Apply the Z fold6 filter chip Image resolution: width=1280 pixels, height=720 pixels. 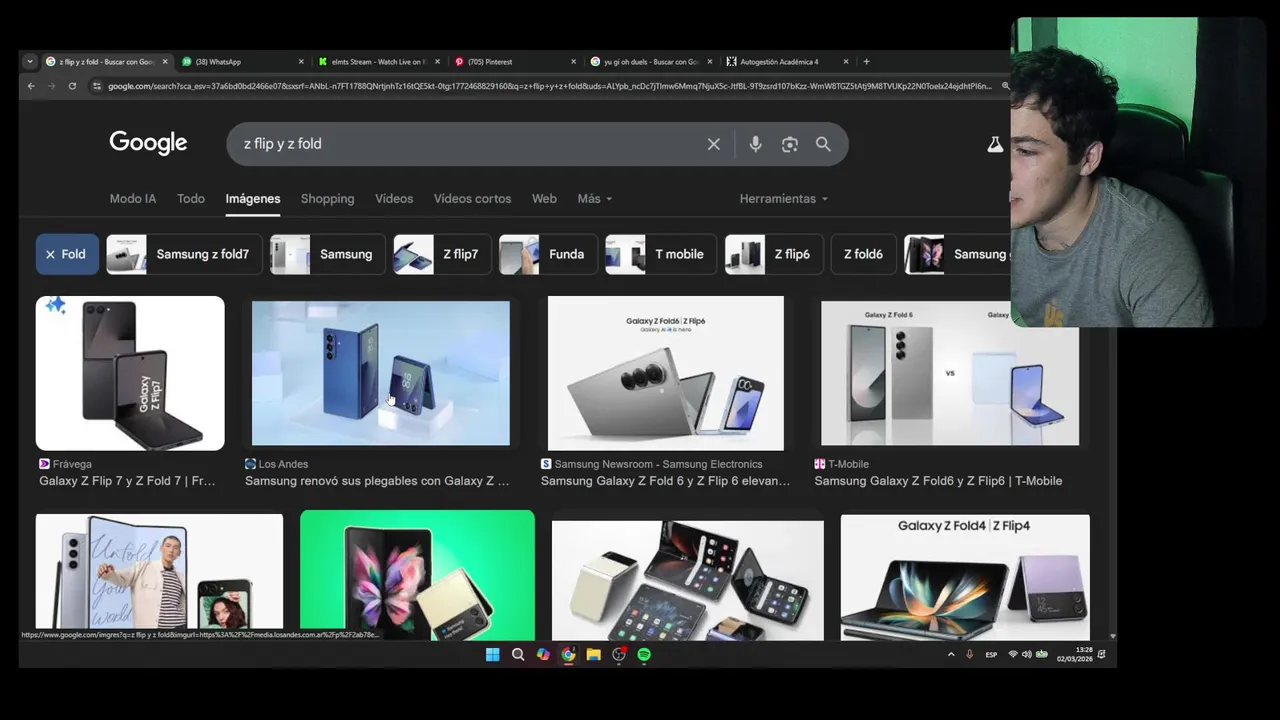point(863,254)
